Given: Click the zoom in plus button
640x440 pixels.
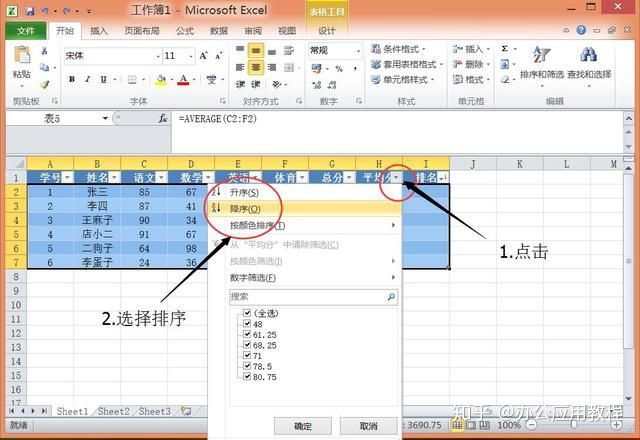Looking at the screenshot, I should coord(617,425).
